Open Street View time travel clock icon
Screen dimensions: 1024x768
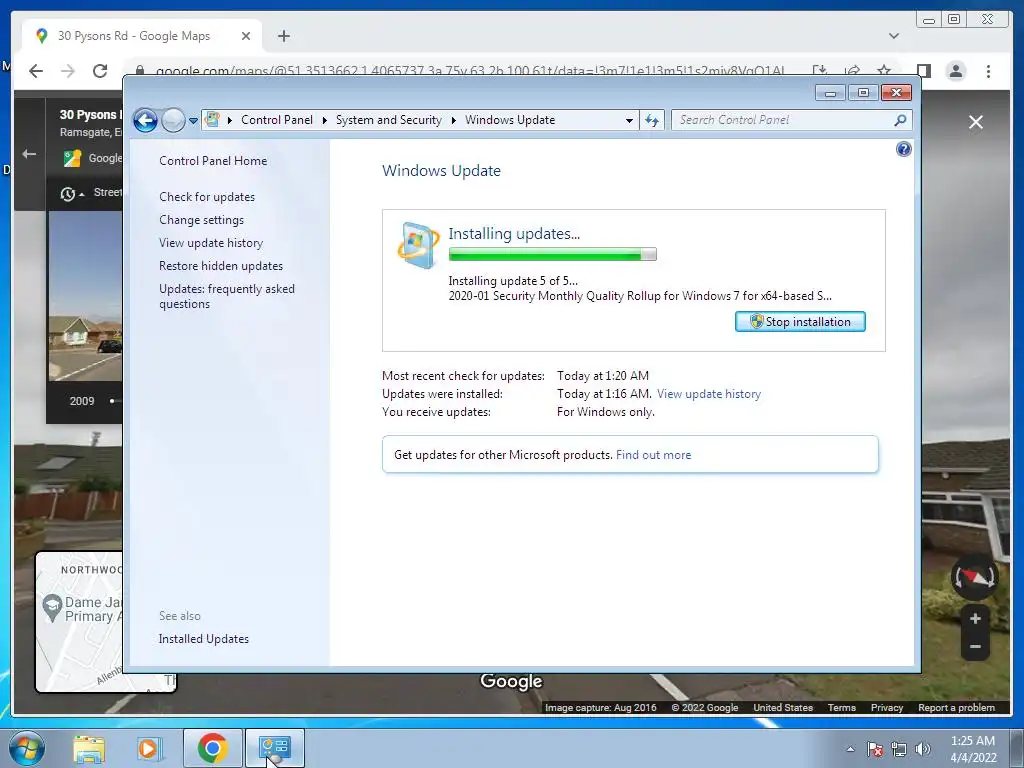[x=68, y=194]
